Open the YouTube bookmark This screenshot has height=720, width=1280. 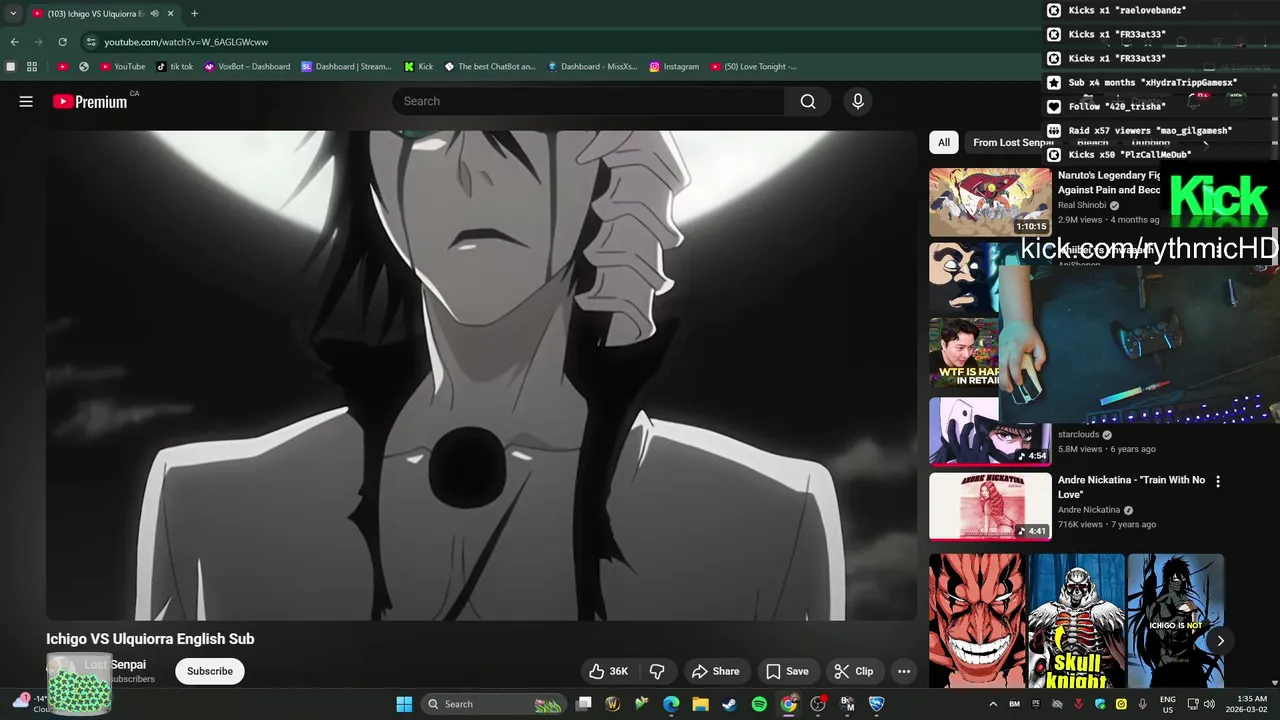[123, 67]
